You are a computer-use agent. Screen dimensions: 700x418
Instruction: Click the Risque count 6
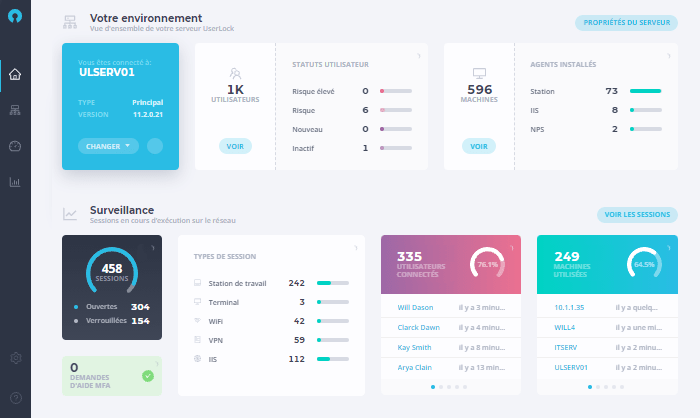click(x=365, y=110)
